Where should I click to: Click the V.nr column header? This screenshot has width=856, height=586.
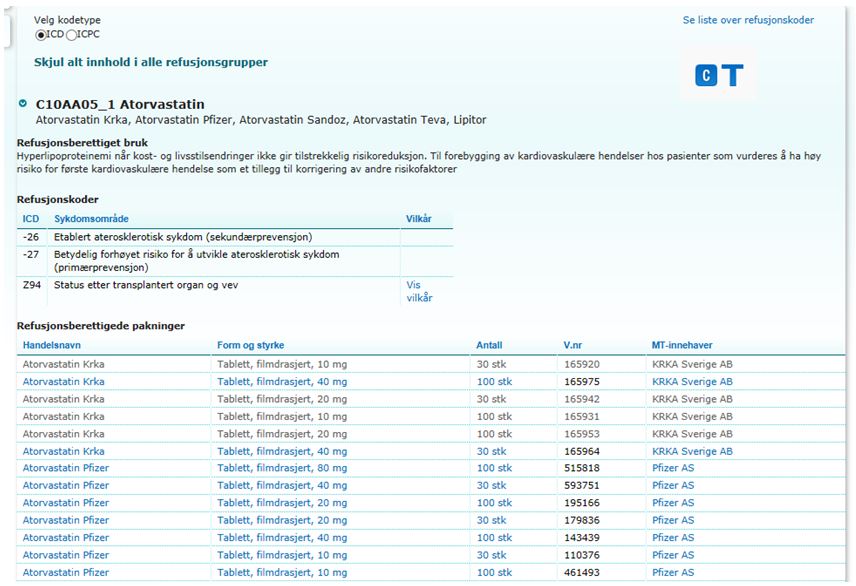[x=573, y=346]
